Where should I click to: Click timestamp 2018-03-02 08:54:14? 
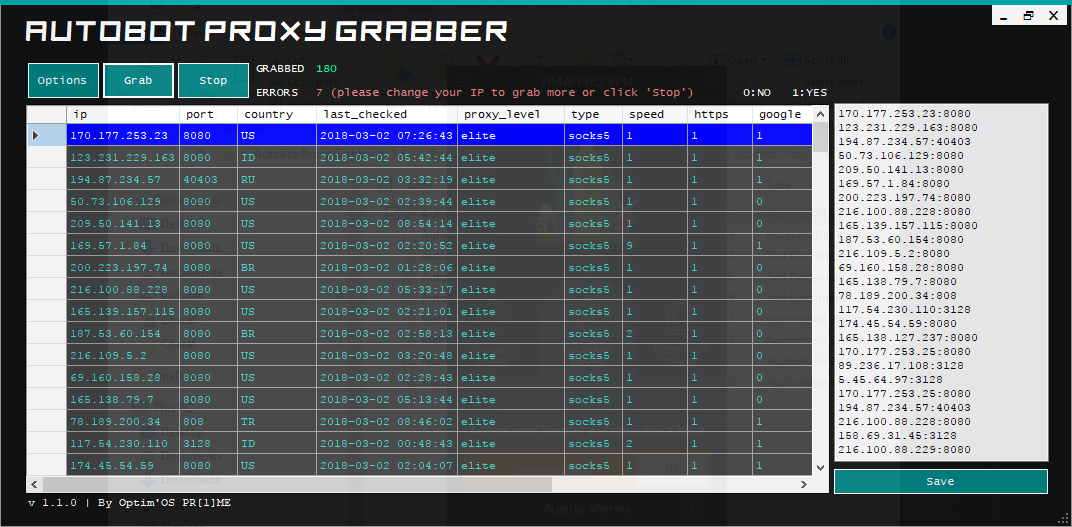387,224
